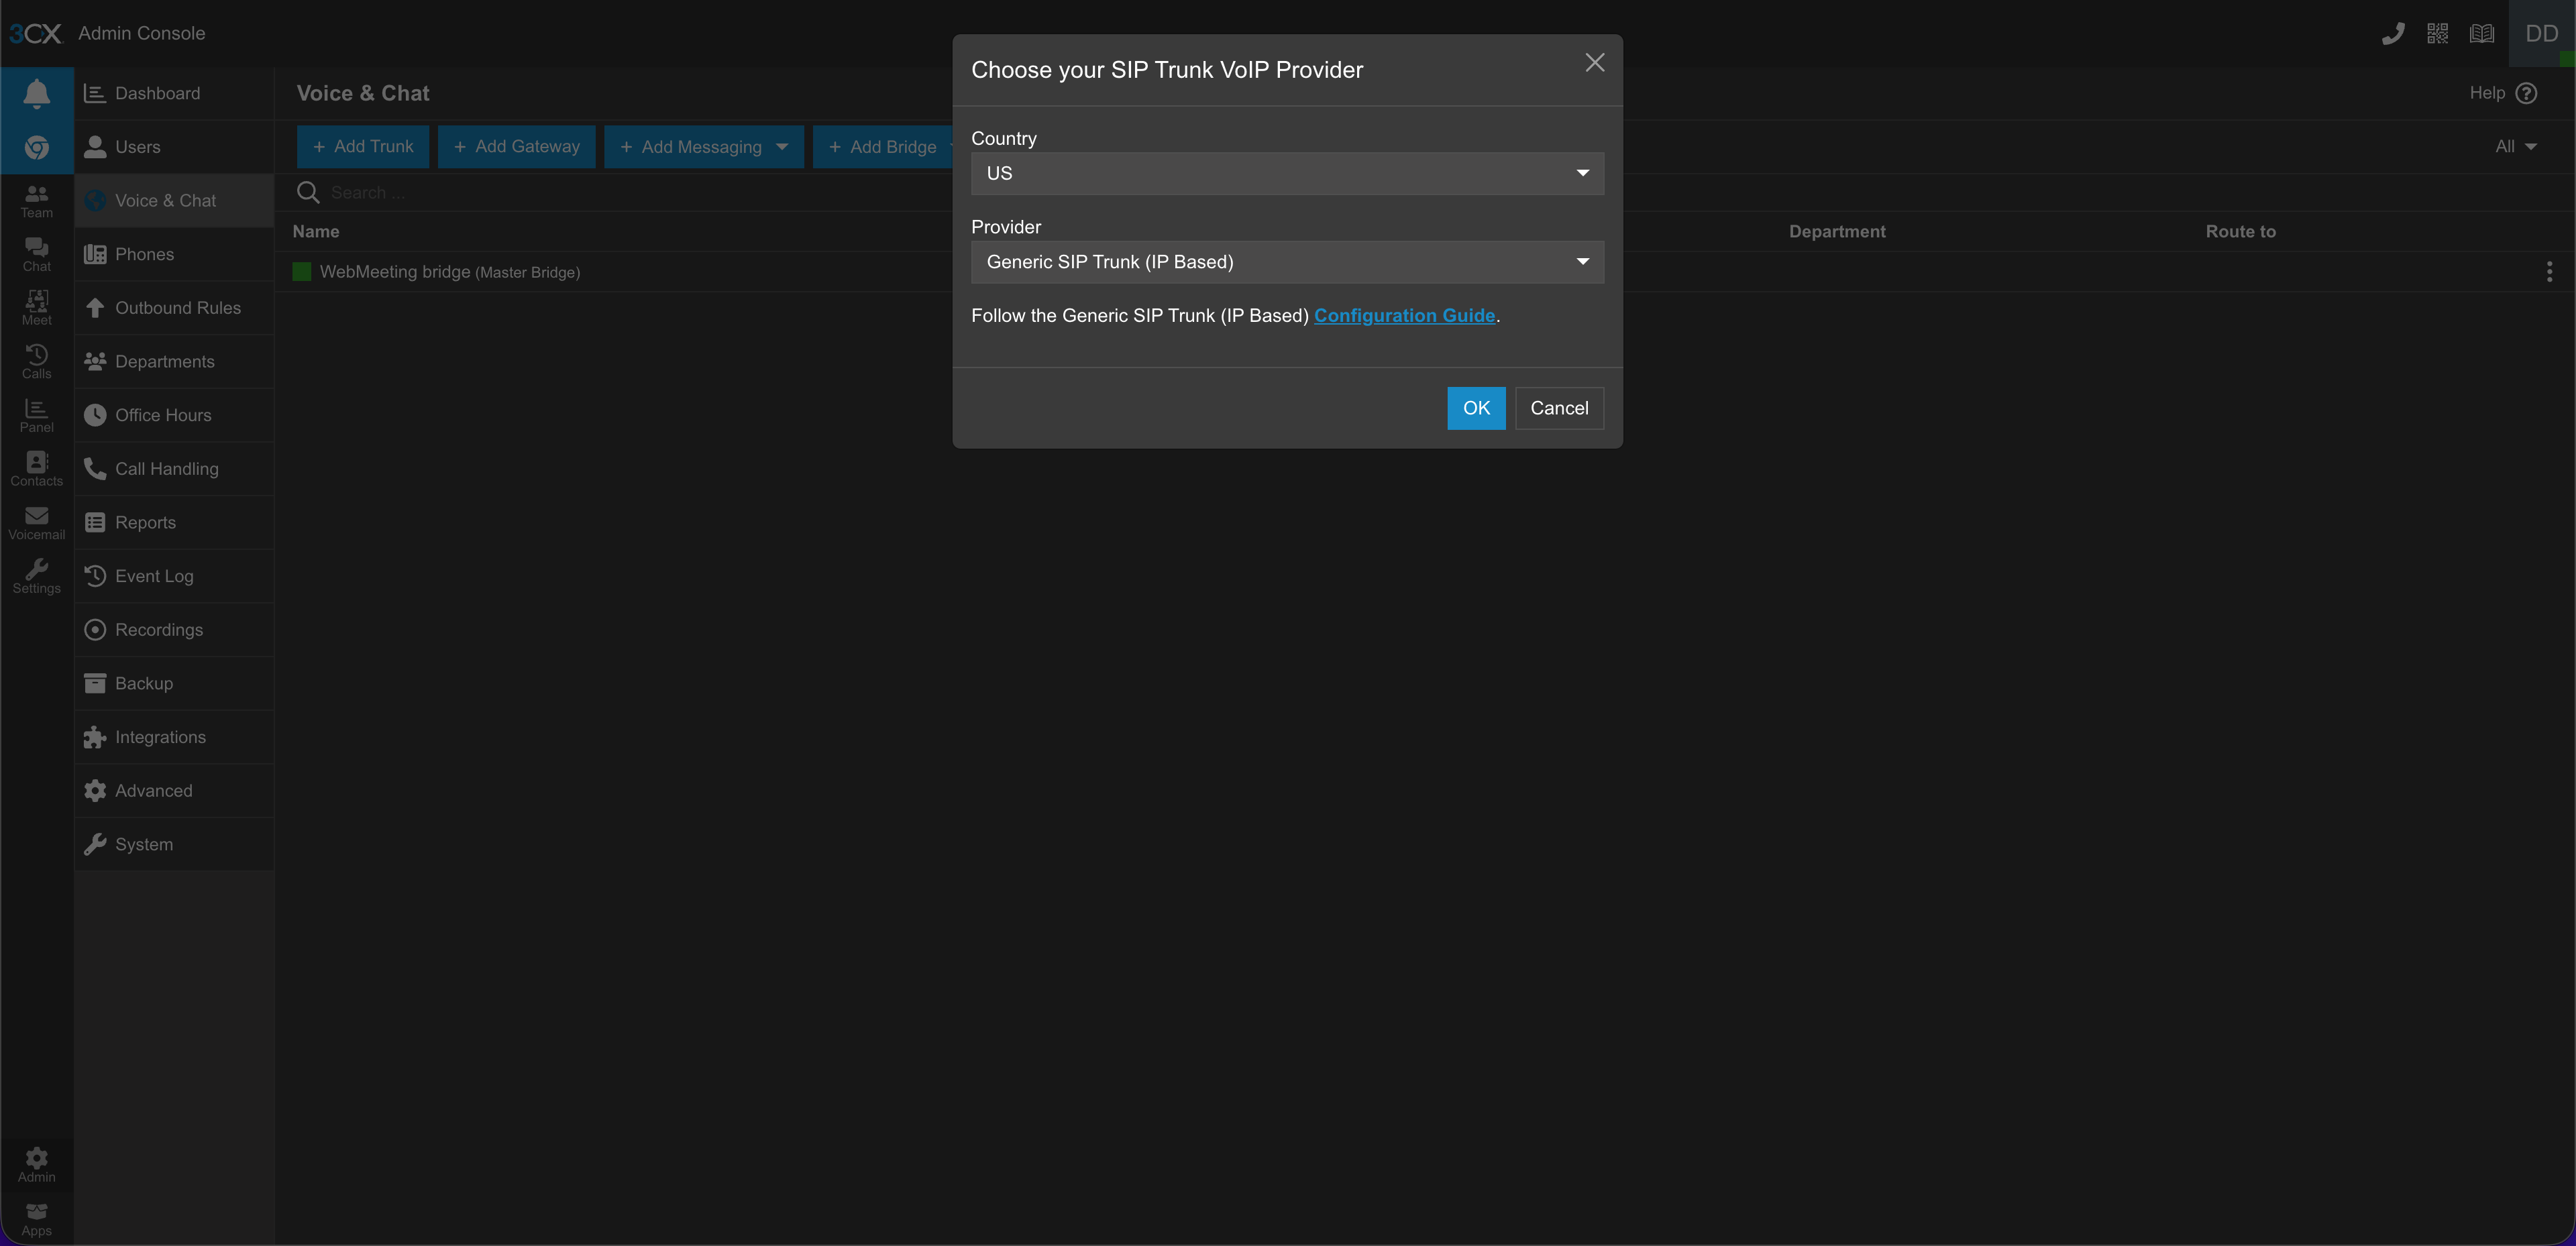Expand the Add Messaging dropdown arrow
The image size is (2576, 1246).
click(782, 146)
